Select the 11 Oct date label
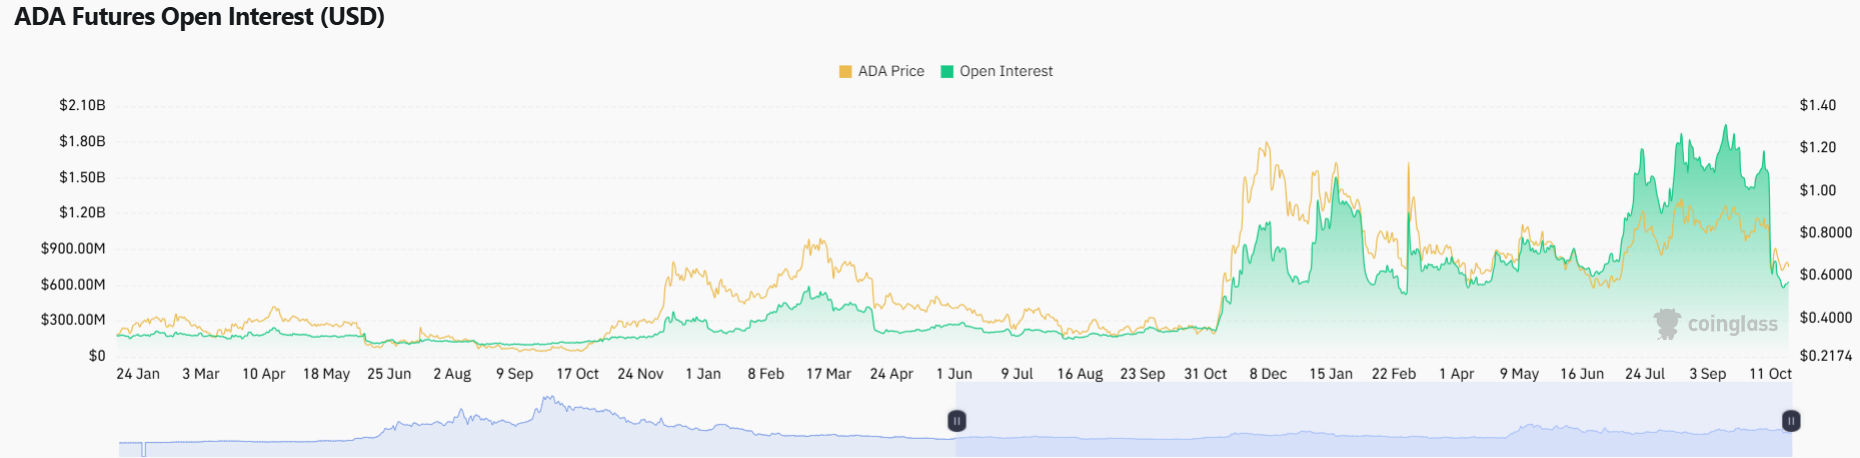The height and width of the screenshot is (458, 1860). point(1770,374)
